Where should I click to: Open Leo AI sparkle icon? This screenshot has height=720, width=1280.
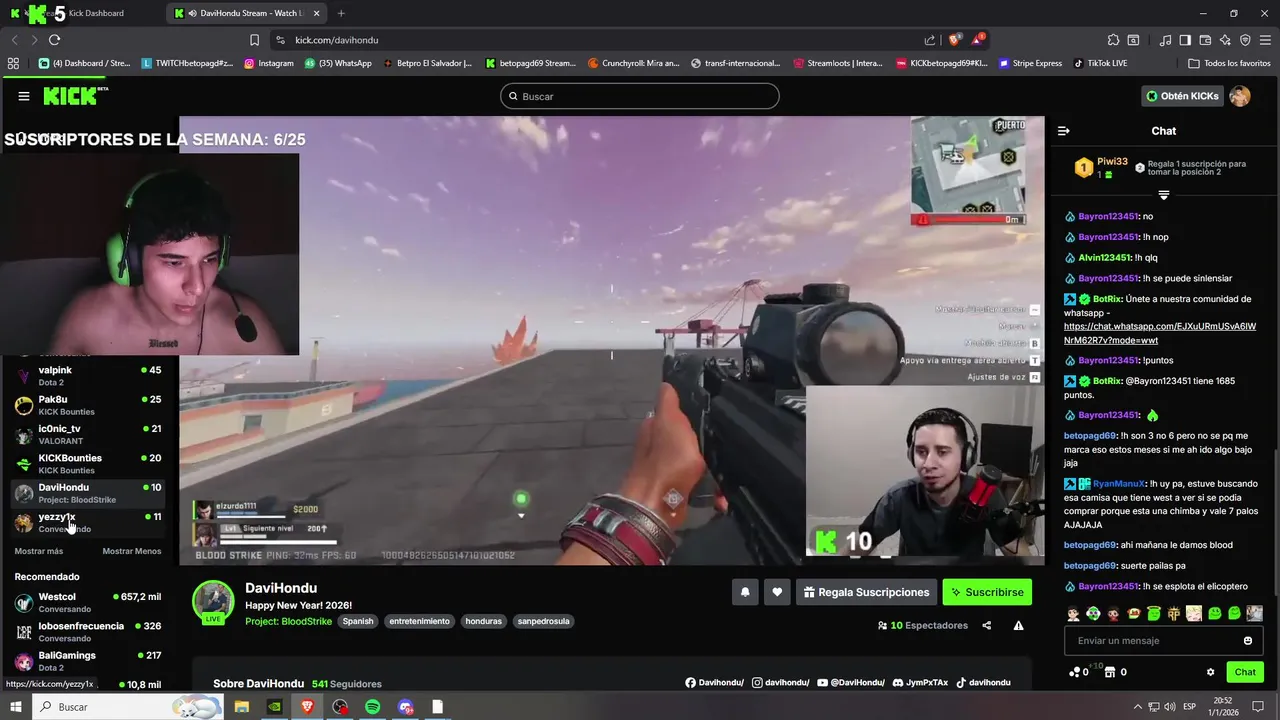pos(1225,40)
